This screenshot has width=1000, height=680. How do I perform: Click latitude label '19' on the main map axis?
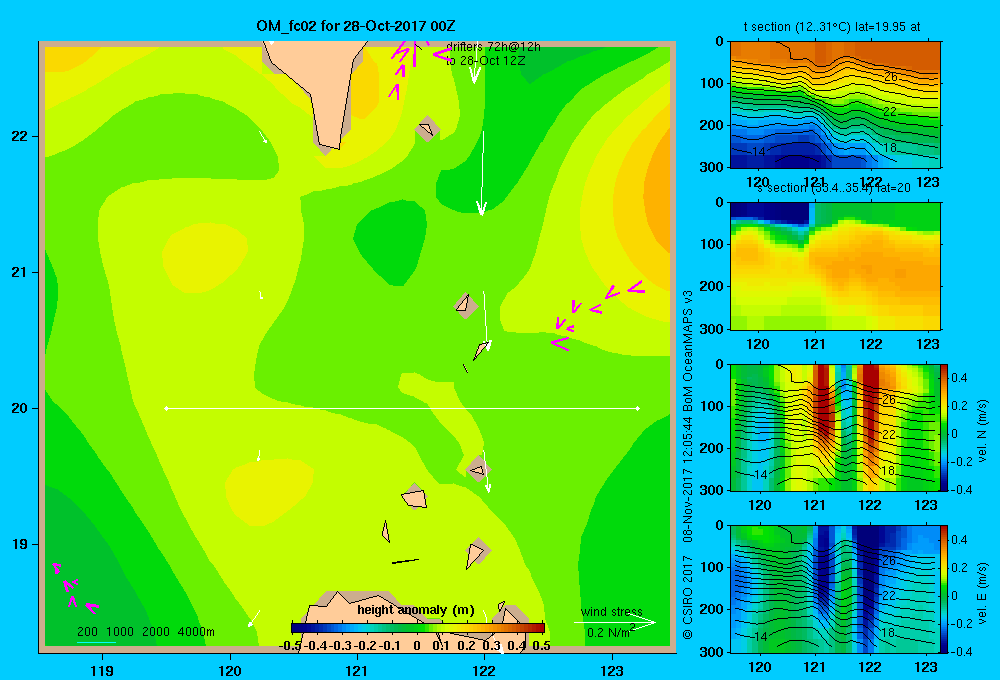20,544
